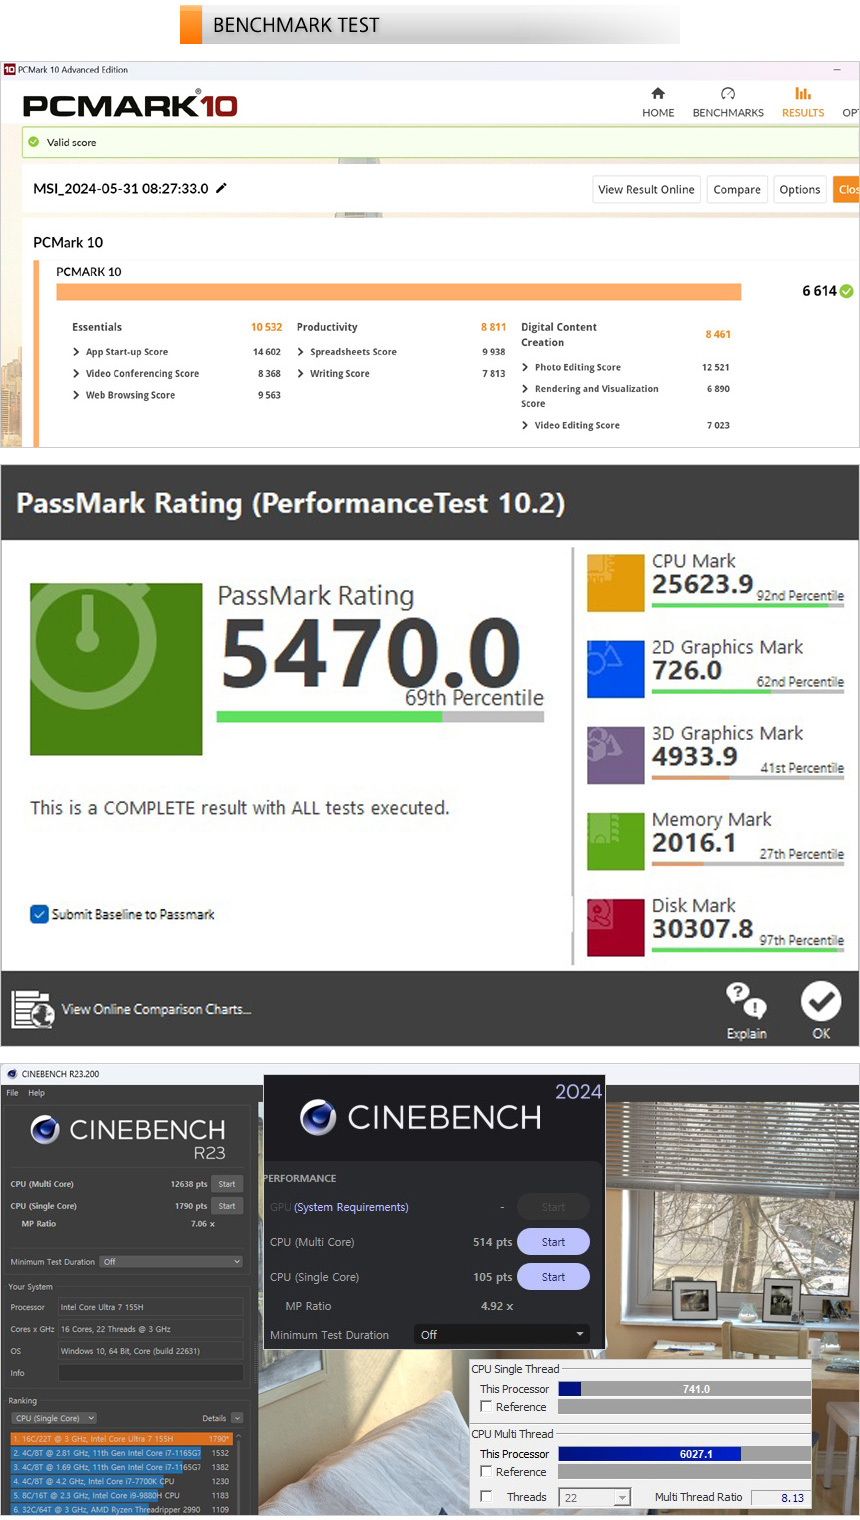Click the Multi Thread Ratio 8.13 field
860x1520 pixels.
coord(781,1497)
